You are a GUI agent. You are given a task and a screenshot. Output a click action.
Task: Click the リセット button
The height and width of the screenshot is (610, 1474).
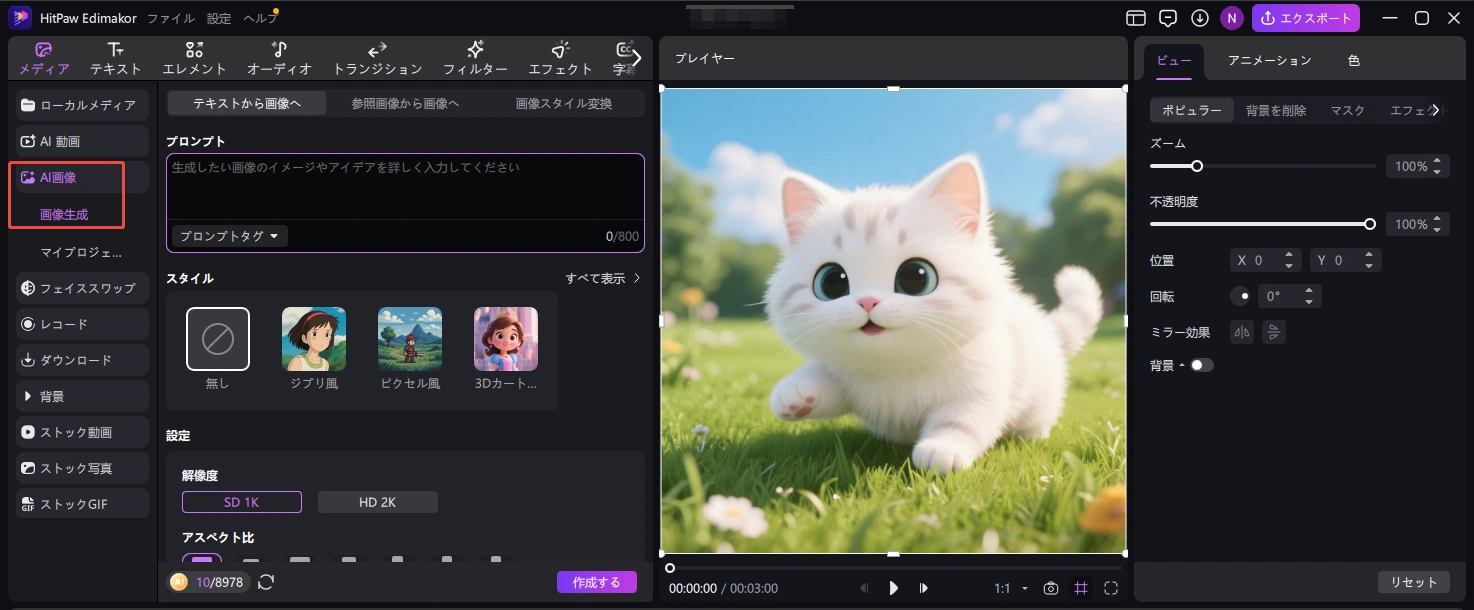(x=1413, y=582)
